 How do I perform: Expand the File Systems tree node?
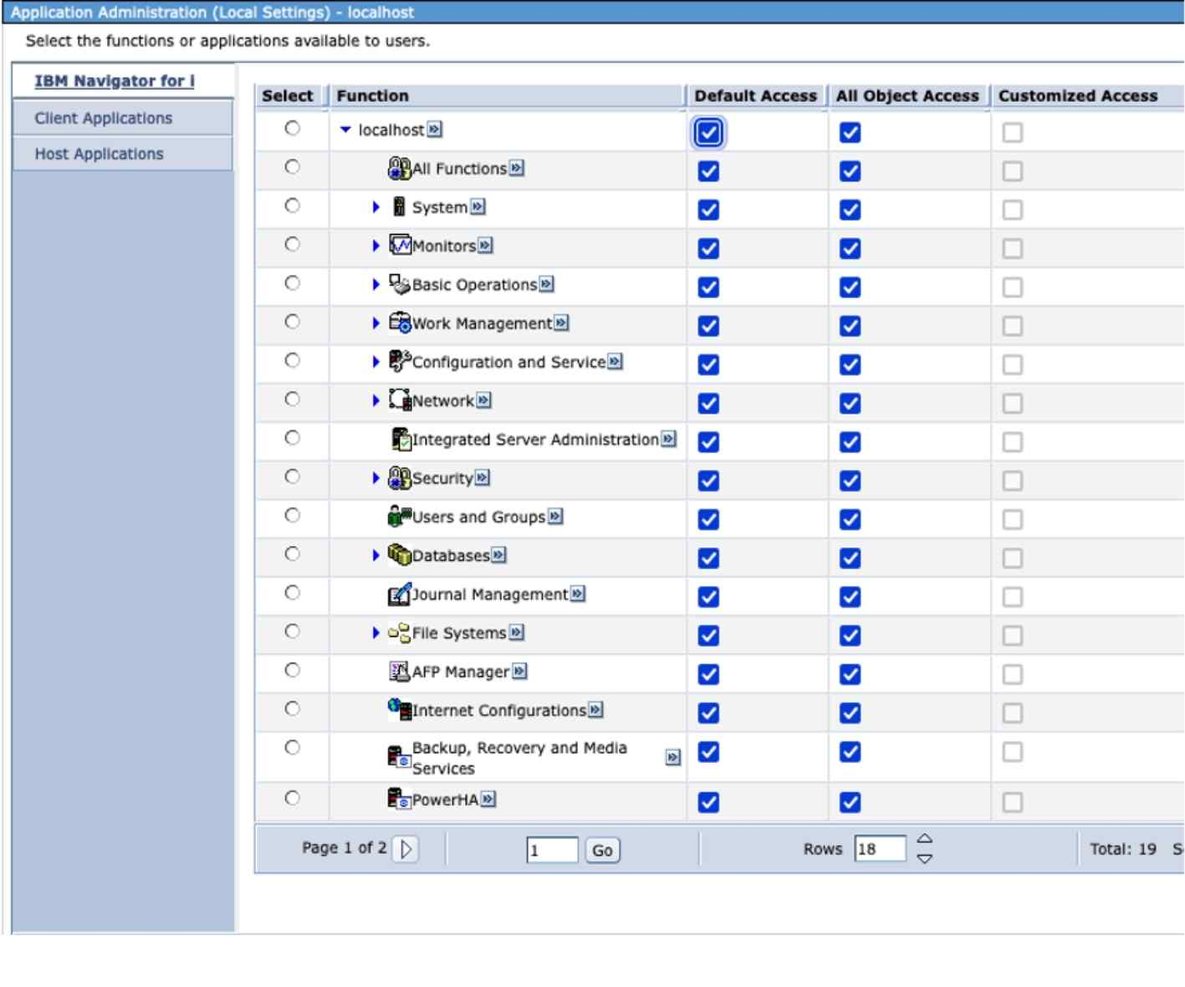[x=377, y=633]
